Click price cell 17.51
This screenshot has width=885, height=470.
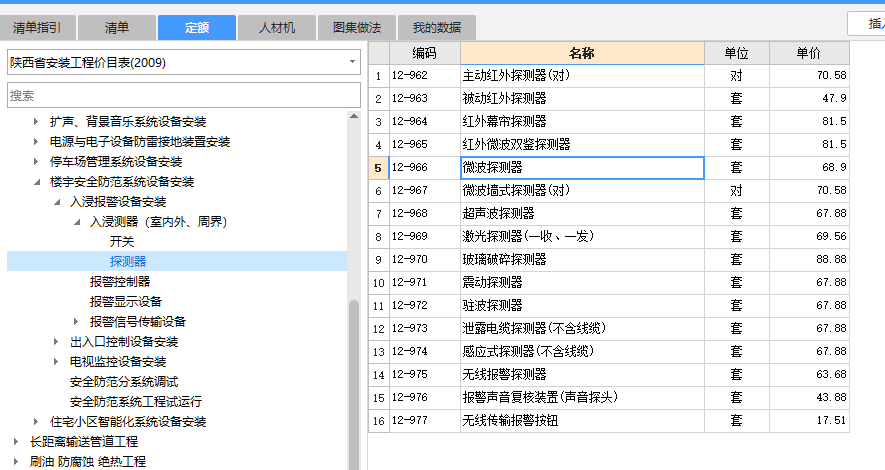tap(809, 420)
